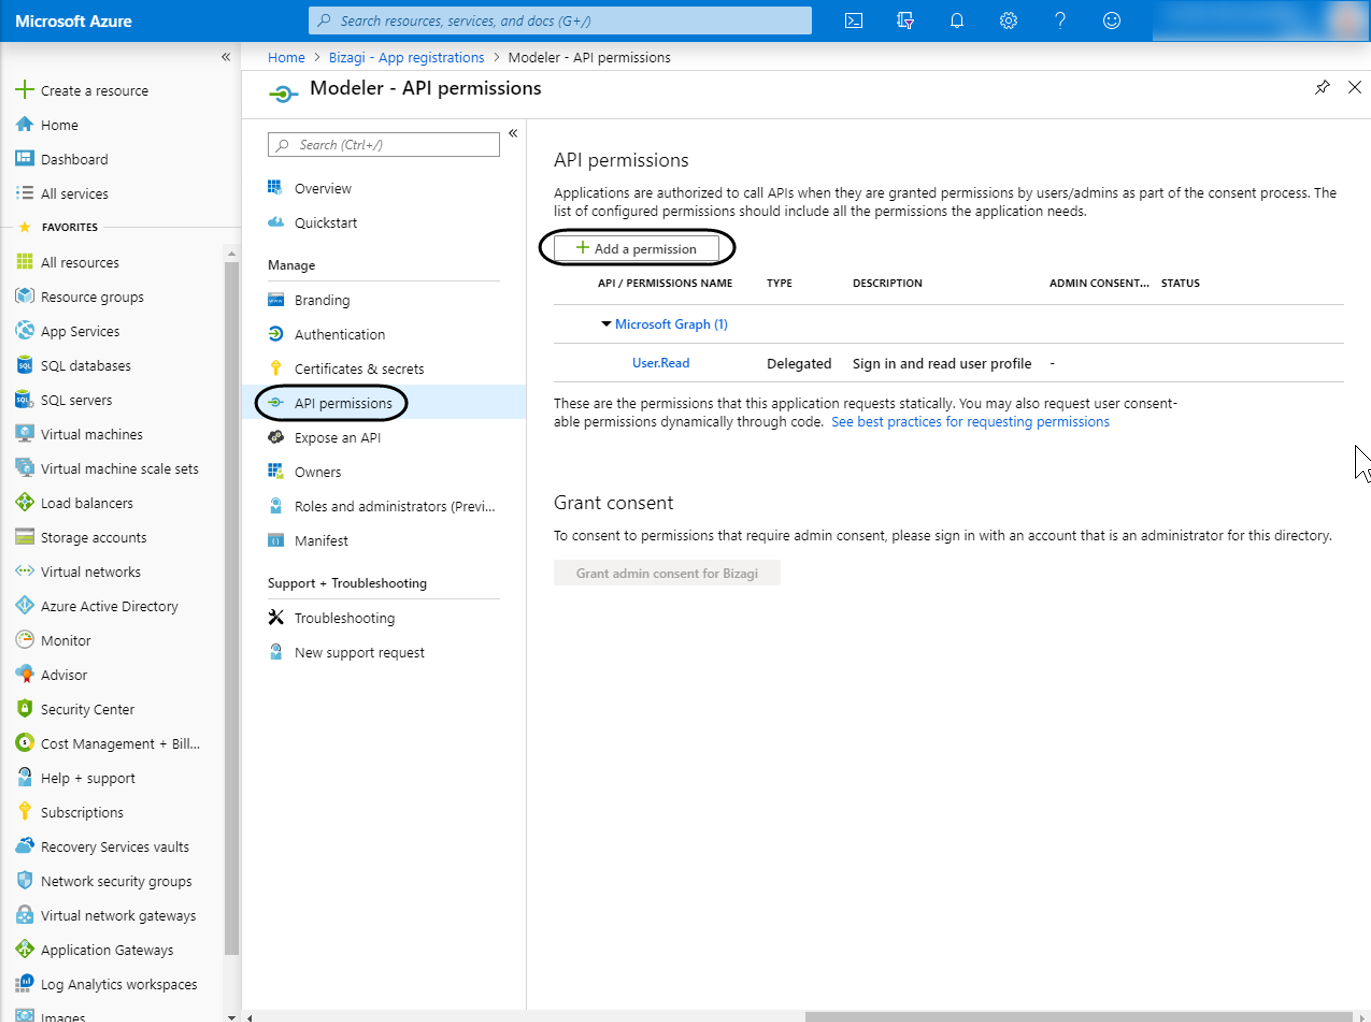Click the All resources grid icon
The width and height of the screenshot is (1371, 1022).
25,262
